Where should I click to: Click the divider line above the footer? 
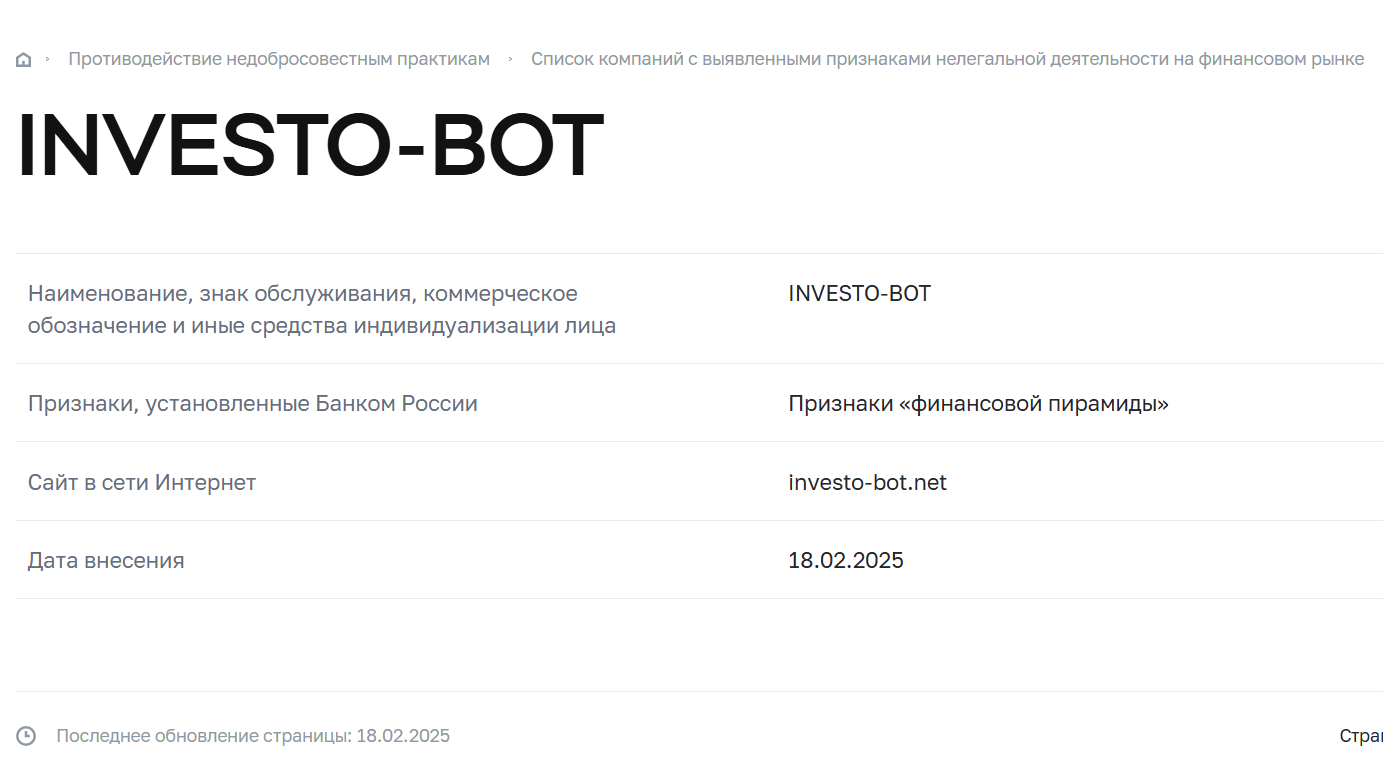[699, 691]
